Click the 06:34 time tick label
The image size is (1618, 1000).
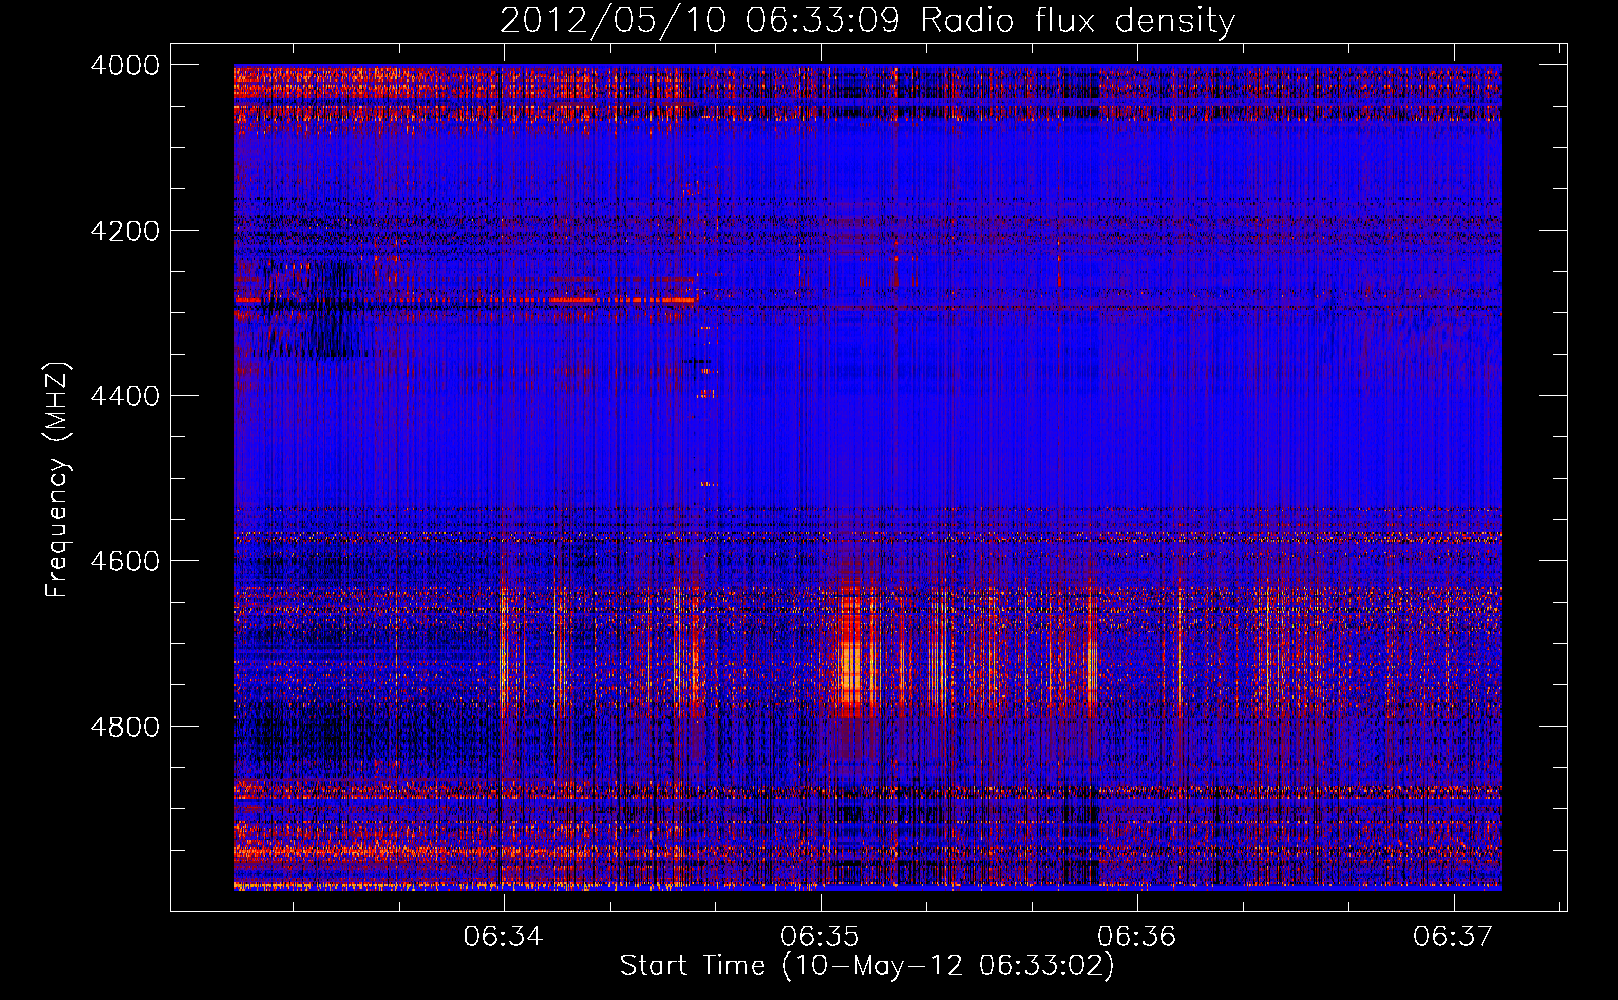point(503,936)
